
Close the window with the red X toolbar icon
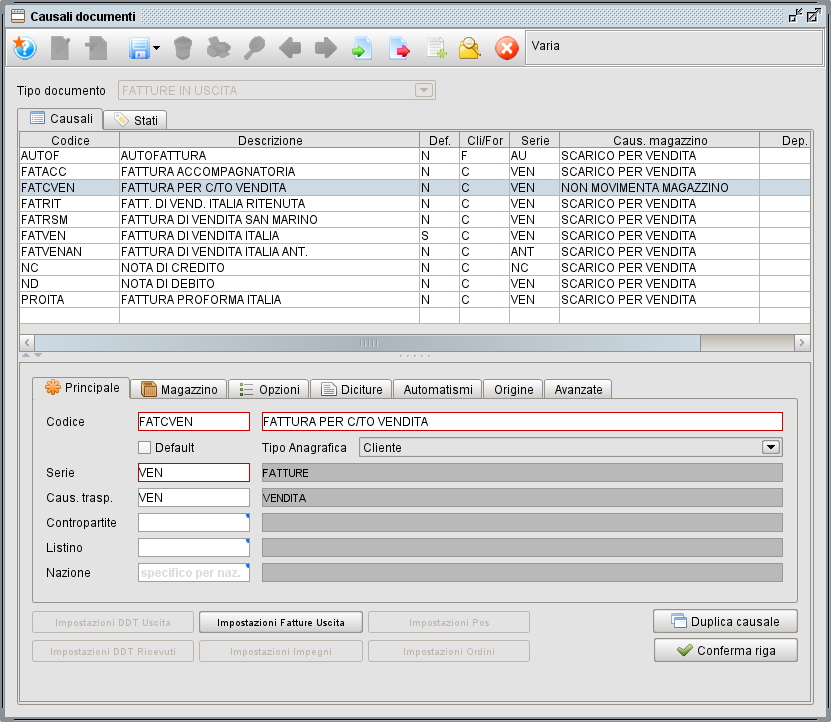[503, 48]
